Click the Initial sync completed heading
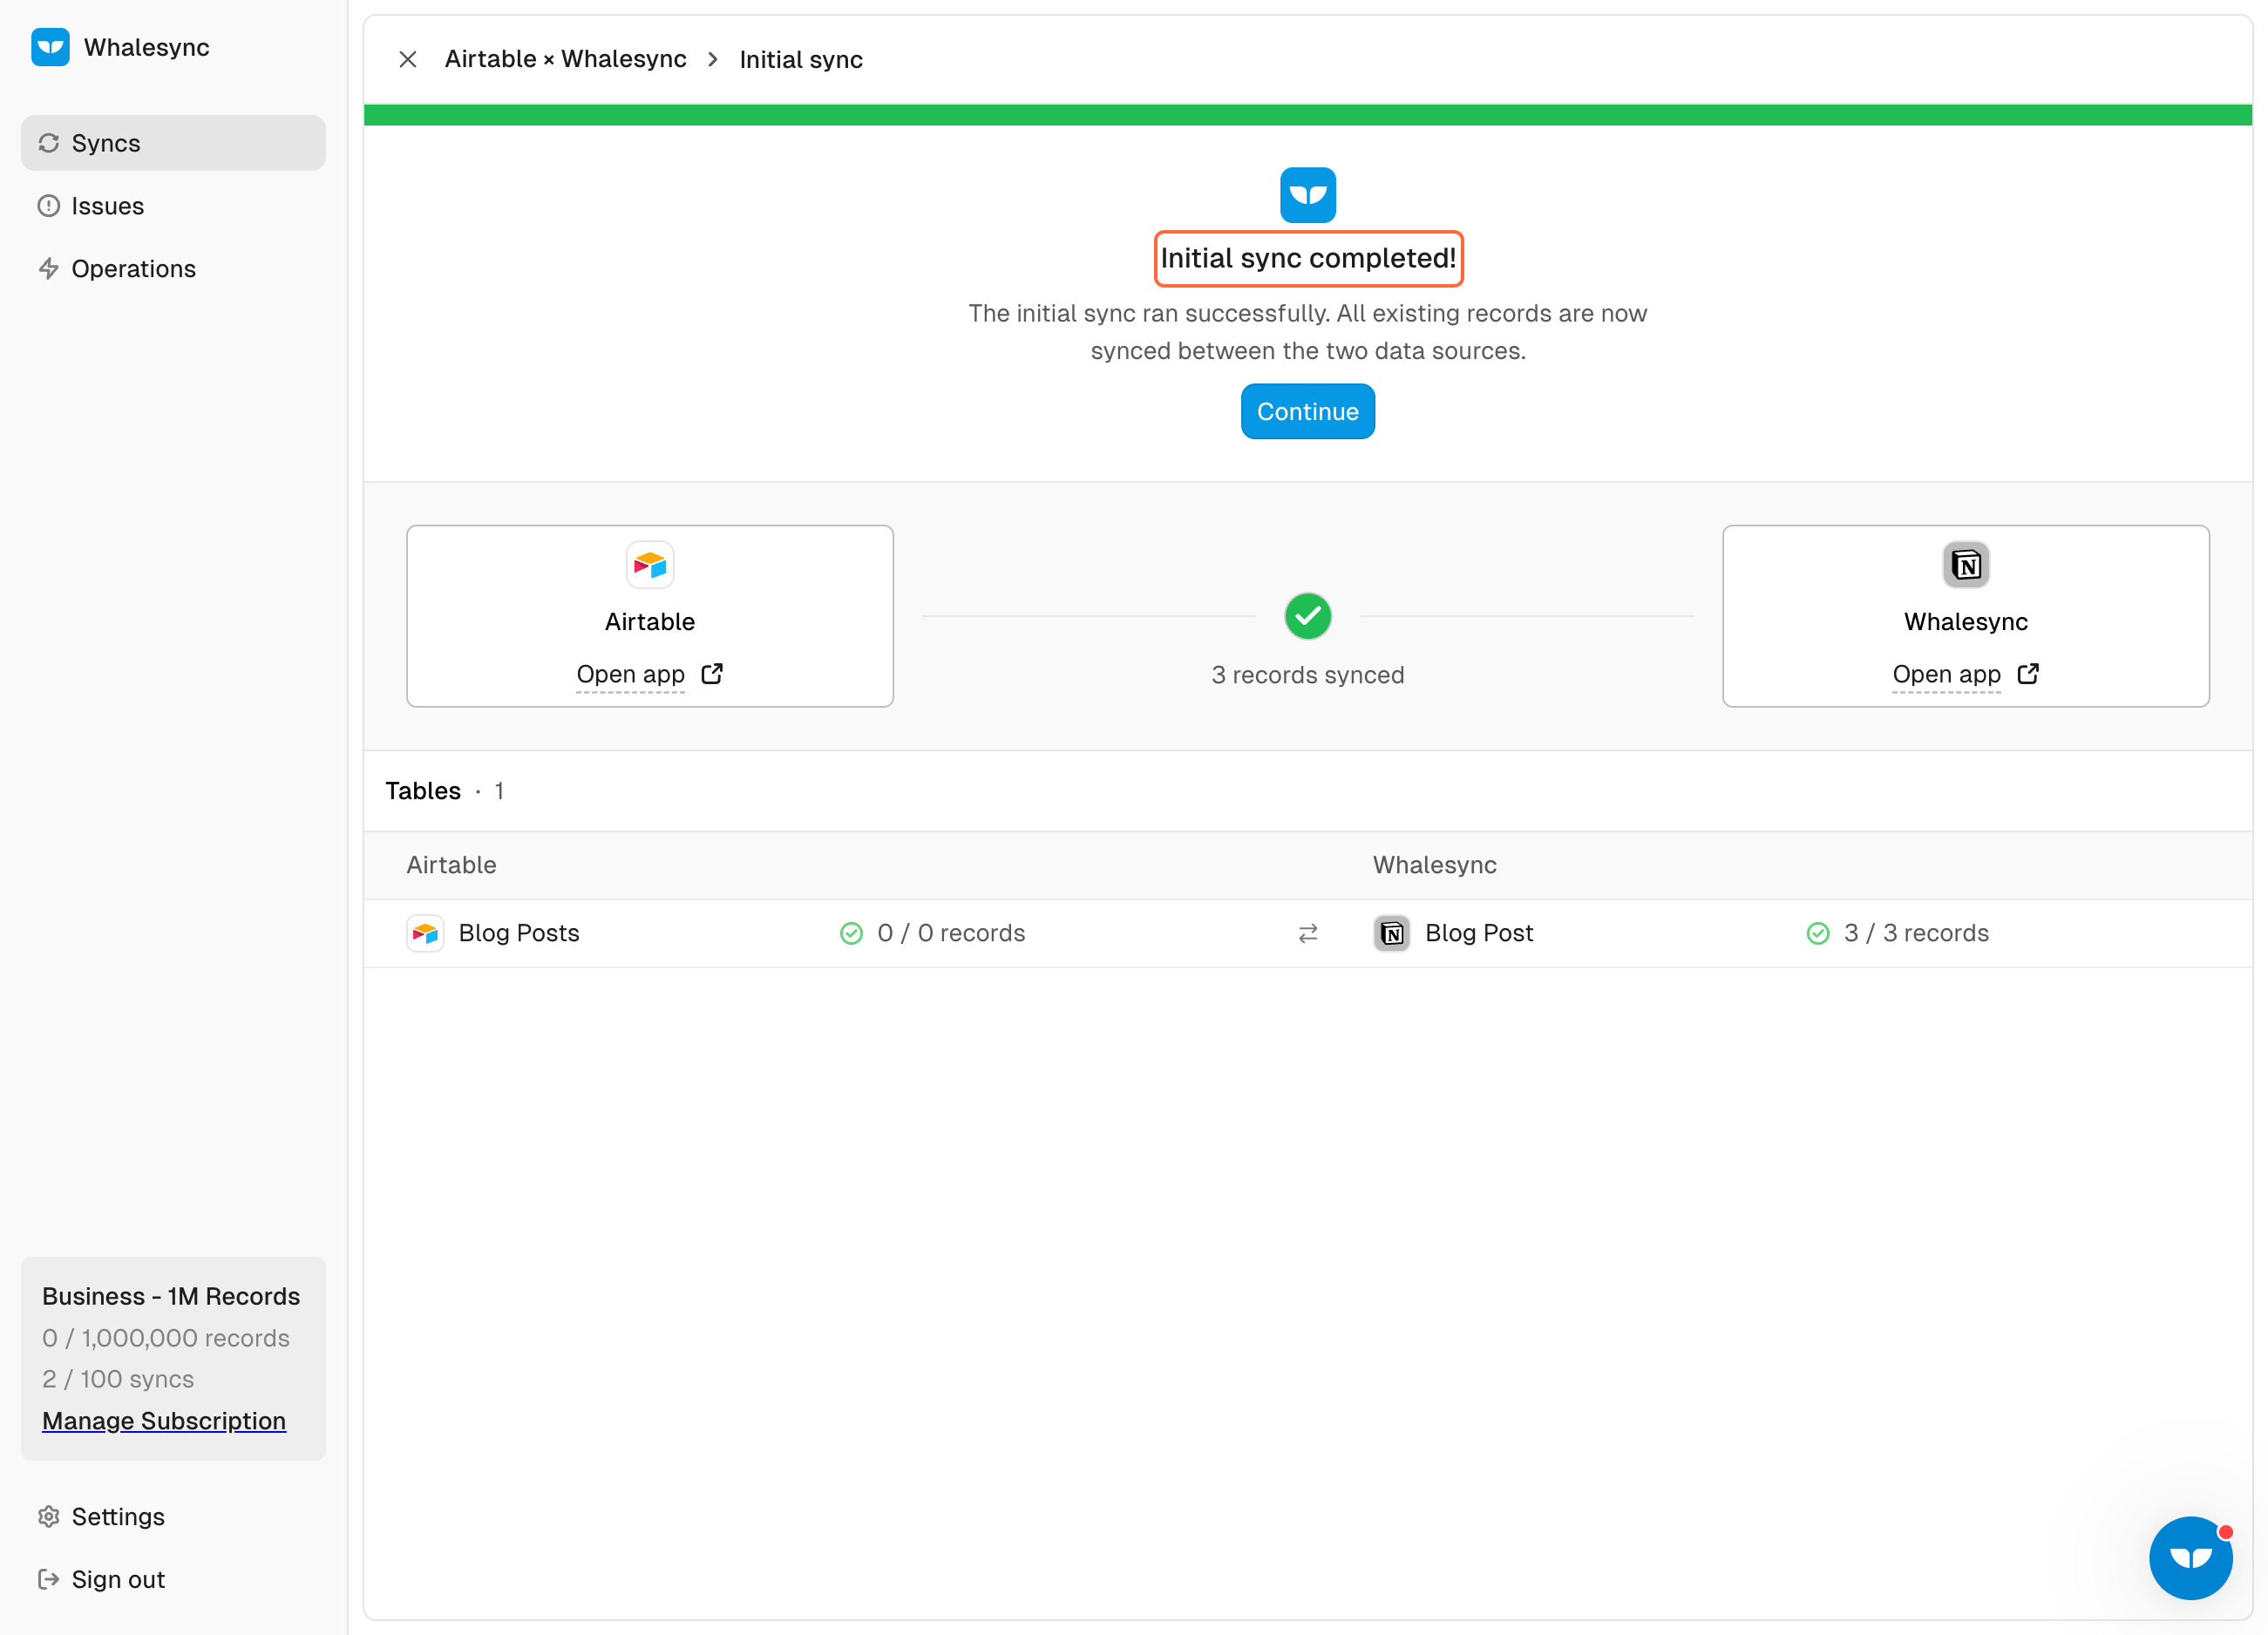The width and height of the screenshot is (2268, 1635). tap(1308, 258)
